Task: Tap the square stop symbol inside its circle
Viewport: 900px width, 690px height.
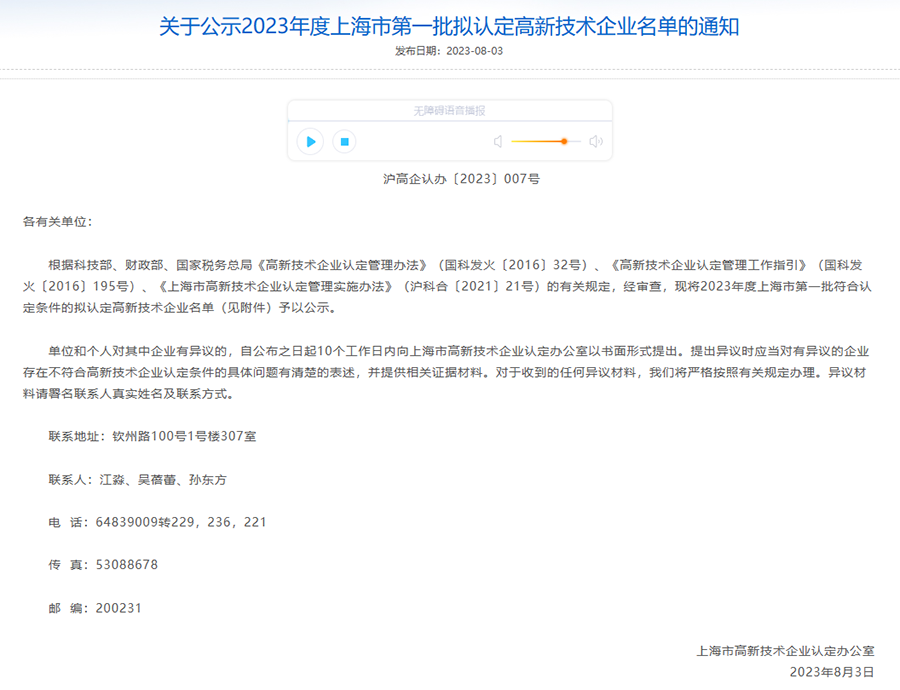Action: [x=345, y=142]
